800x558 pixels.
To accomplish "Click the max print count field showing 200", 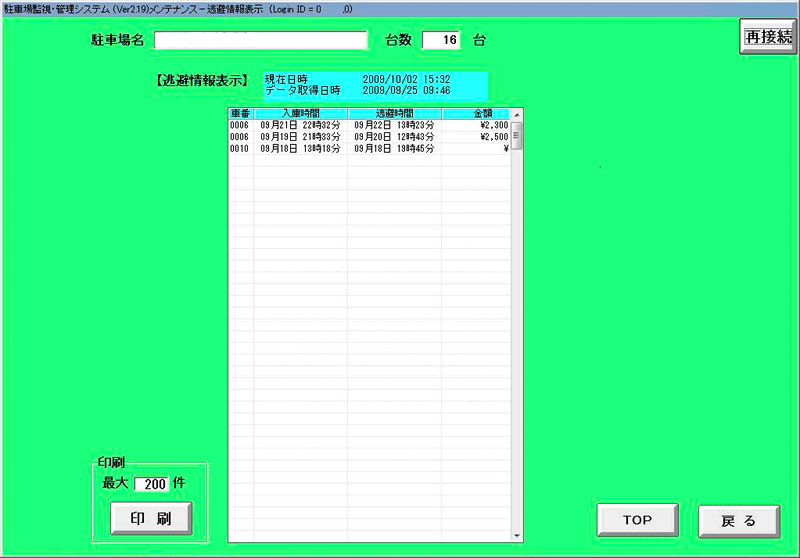I will click(151, 483).
